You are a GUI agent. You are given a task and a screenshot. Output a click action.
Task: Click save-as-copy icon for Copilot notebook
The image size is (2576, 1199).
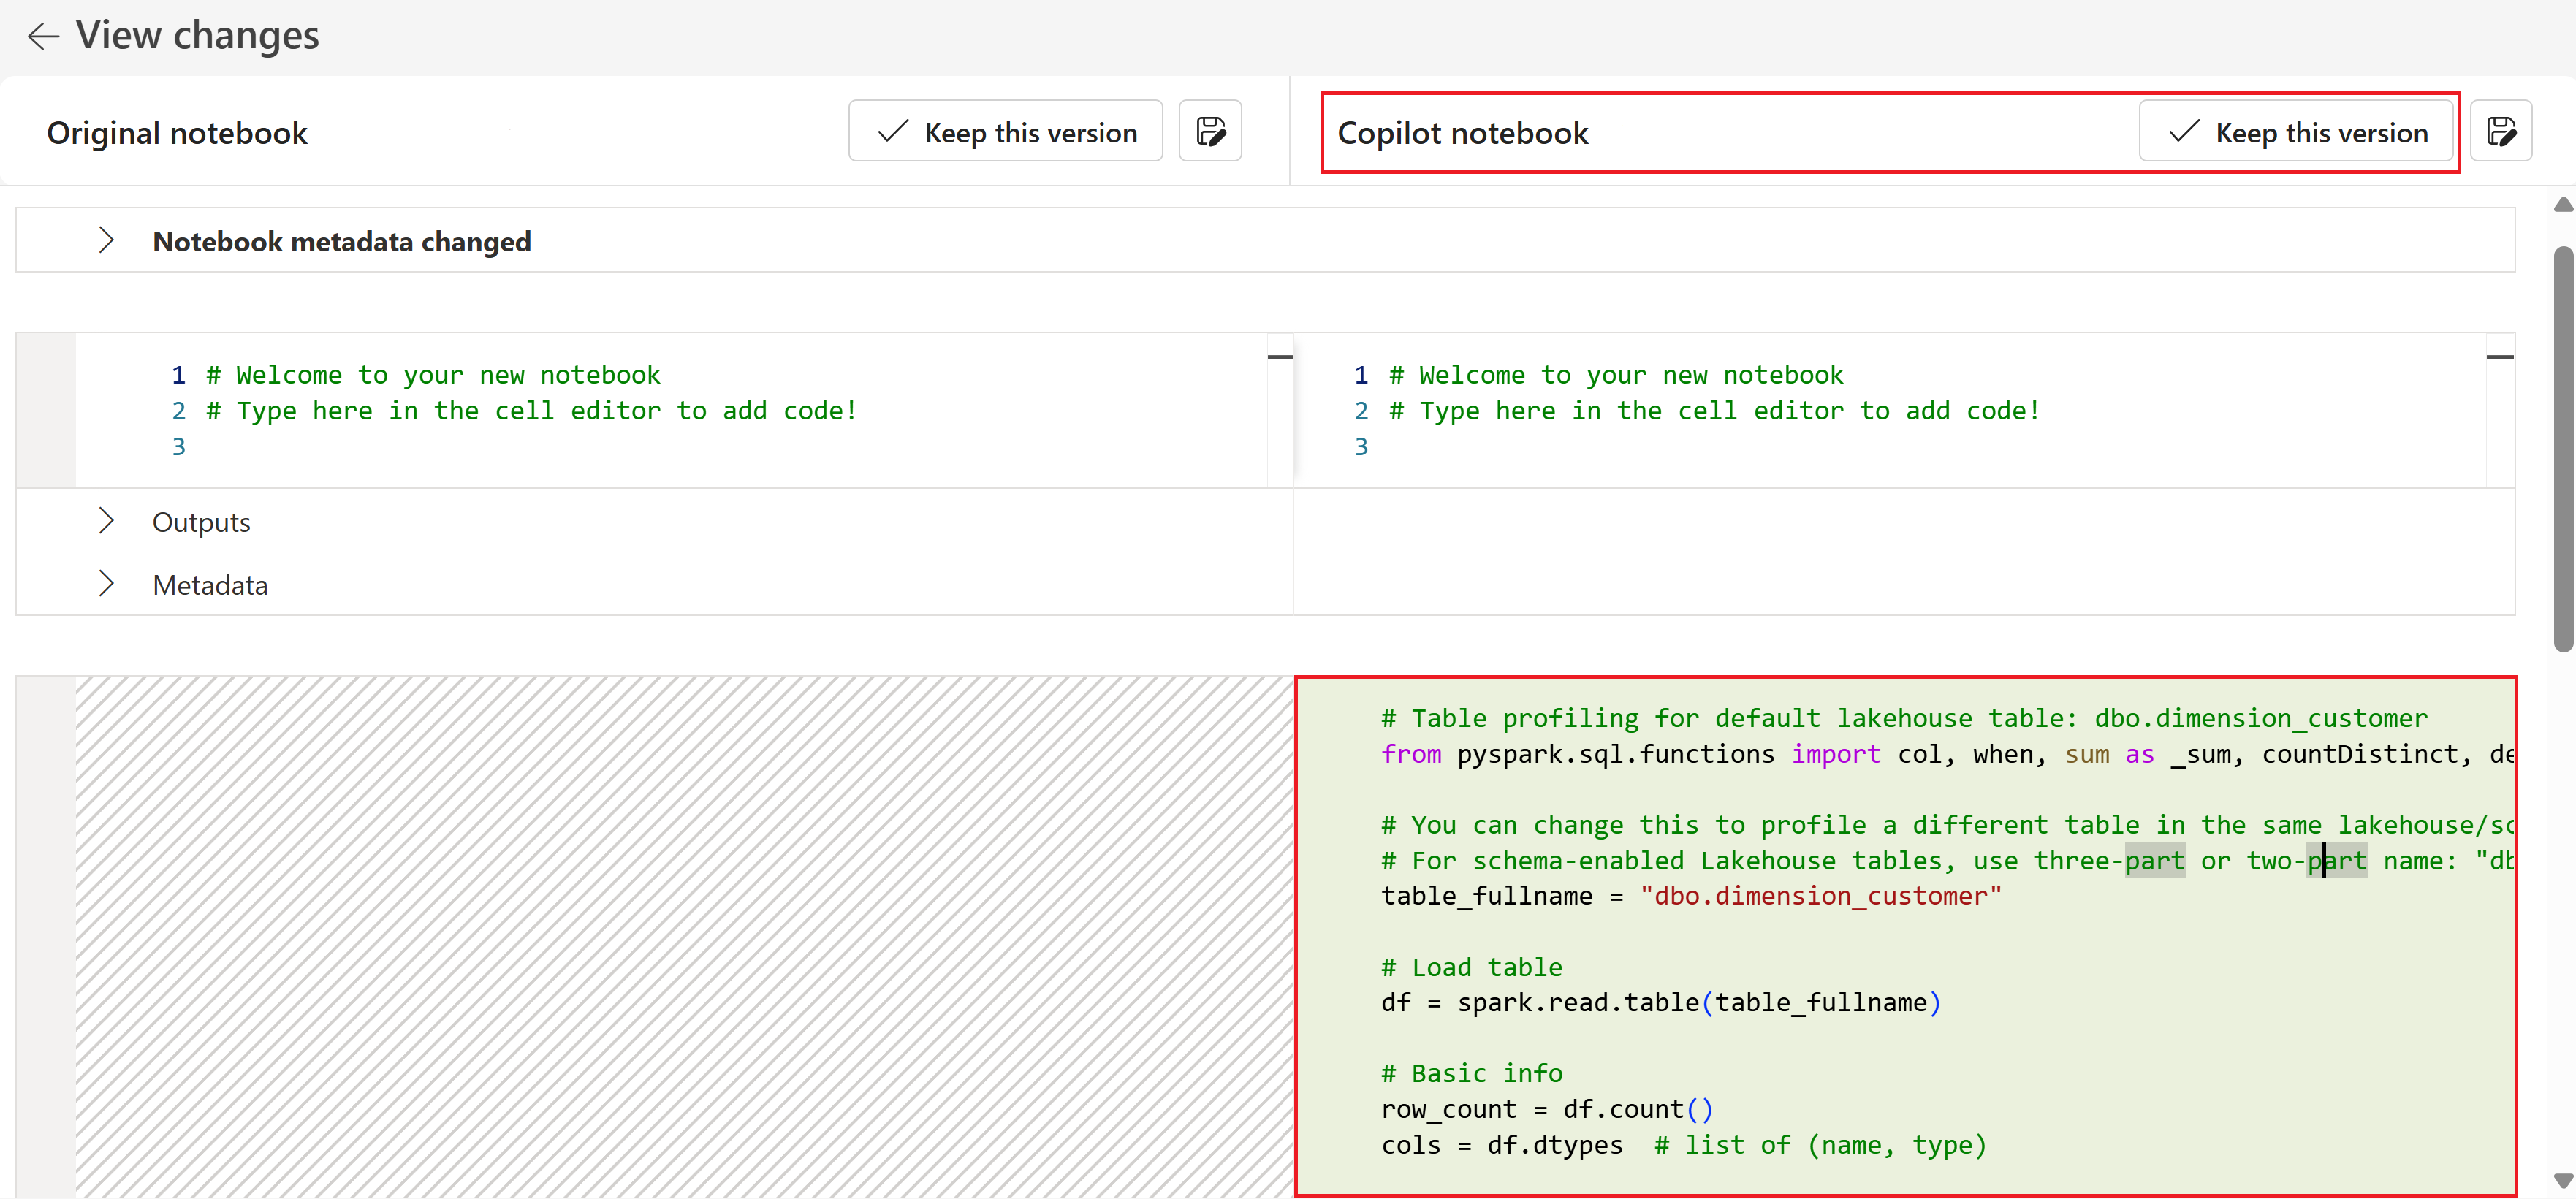coord(2500,131)
